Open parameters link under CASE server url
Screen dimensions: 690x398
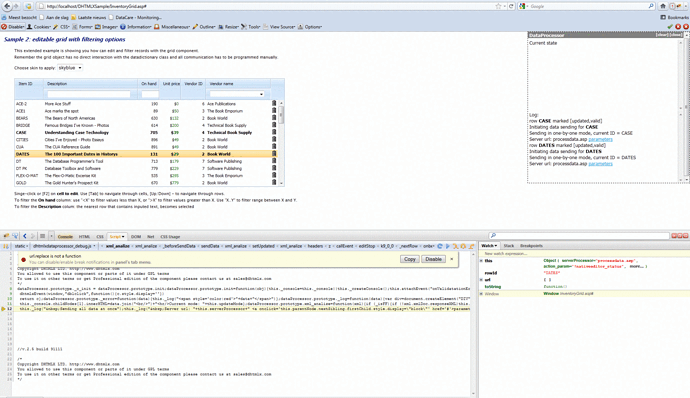[600, 139]
